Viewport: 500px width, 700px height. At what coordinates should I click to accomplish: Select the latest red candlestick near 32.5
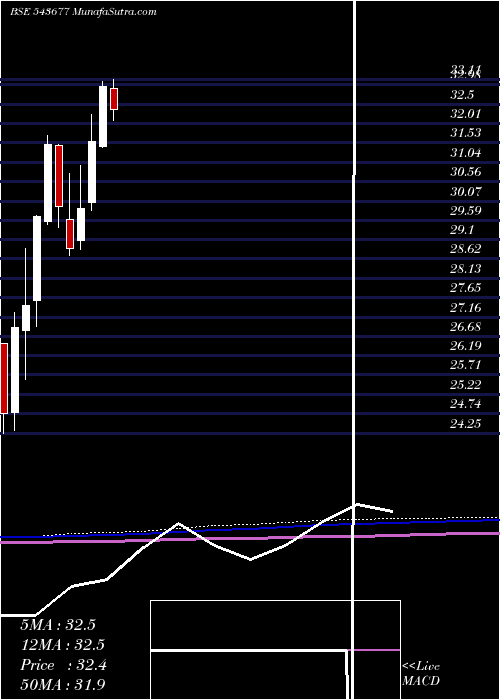coord(114,99)
